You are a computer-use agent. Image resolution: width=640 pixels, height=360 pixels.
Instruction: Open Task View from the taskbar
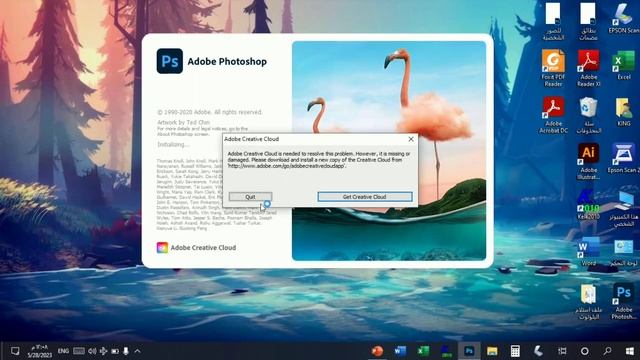click(562, 351)
